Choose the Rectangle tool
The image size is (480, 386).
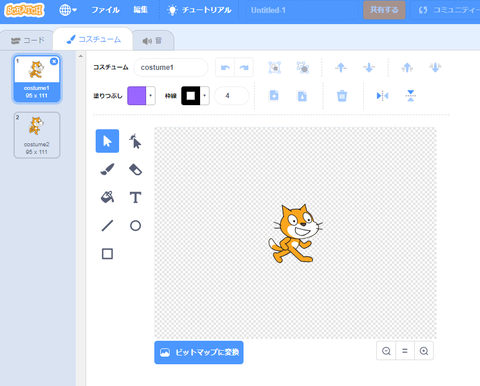click(x=107, y=254)
